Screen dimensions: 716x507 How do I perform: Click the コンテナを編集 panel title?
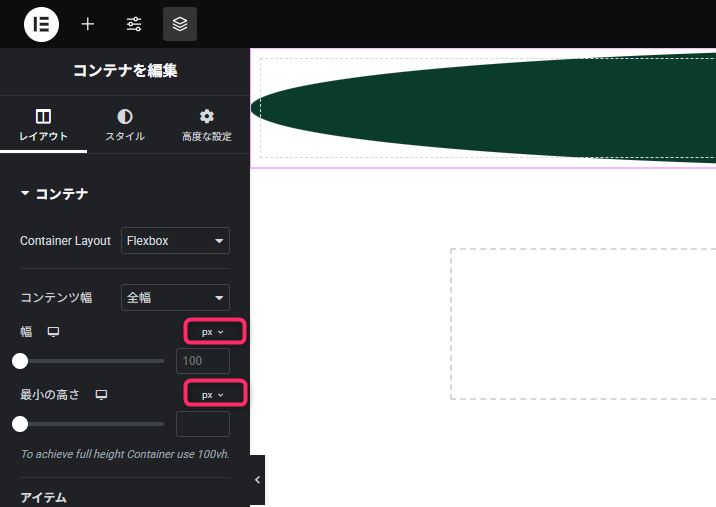pos(125,71)
